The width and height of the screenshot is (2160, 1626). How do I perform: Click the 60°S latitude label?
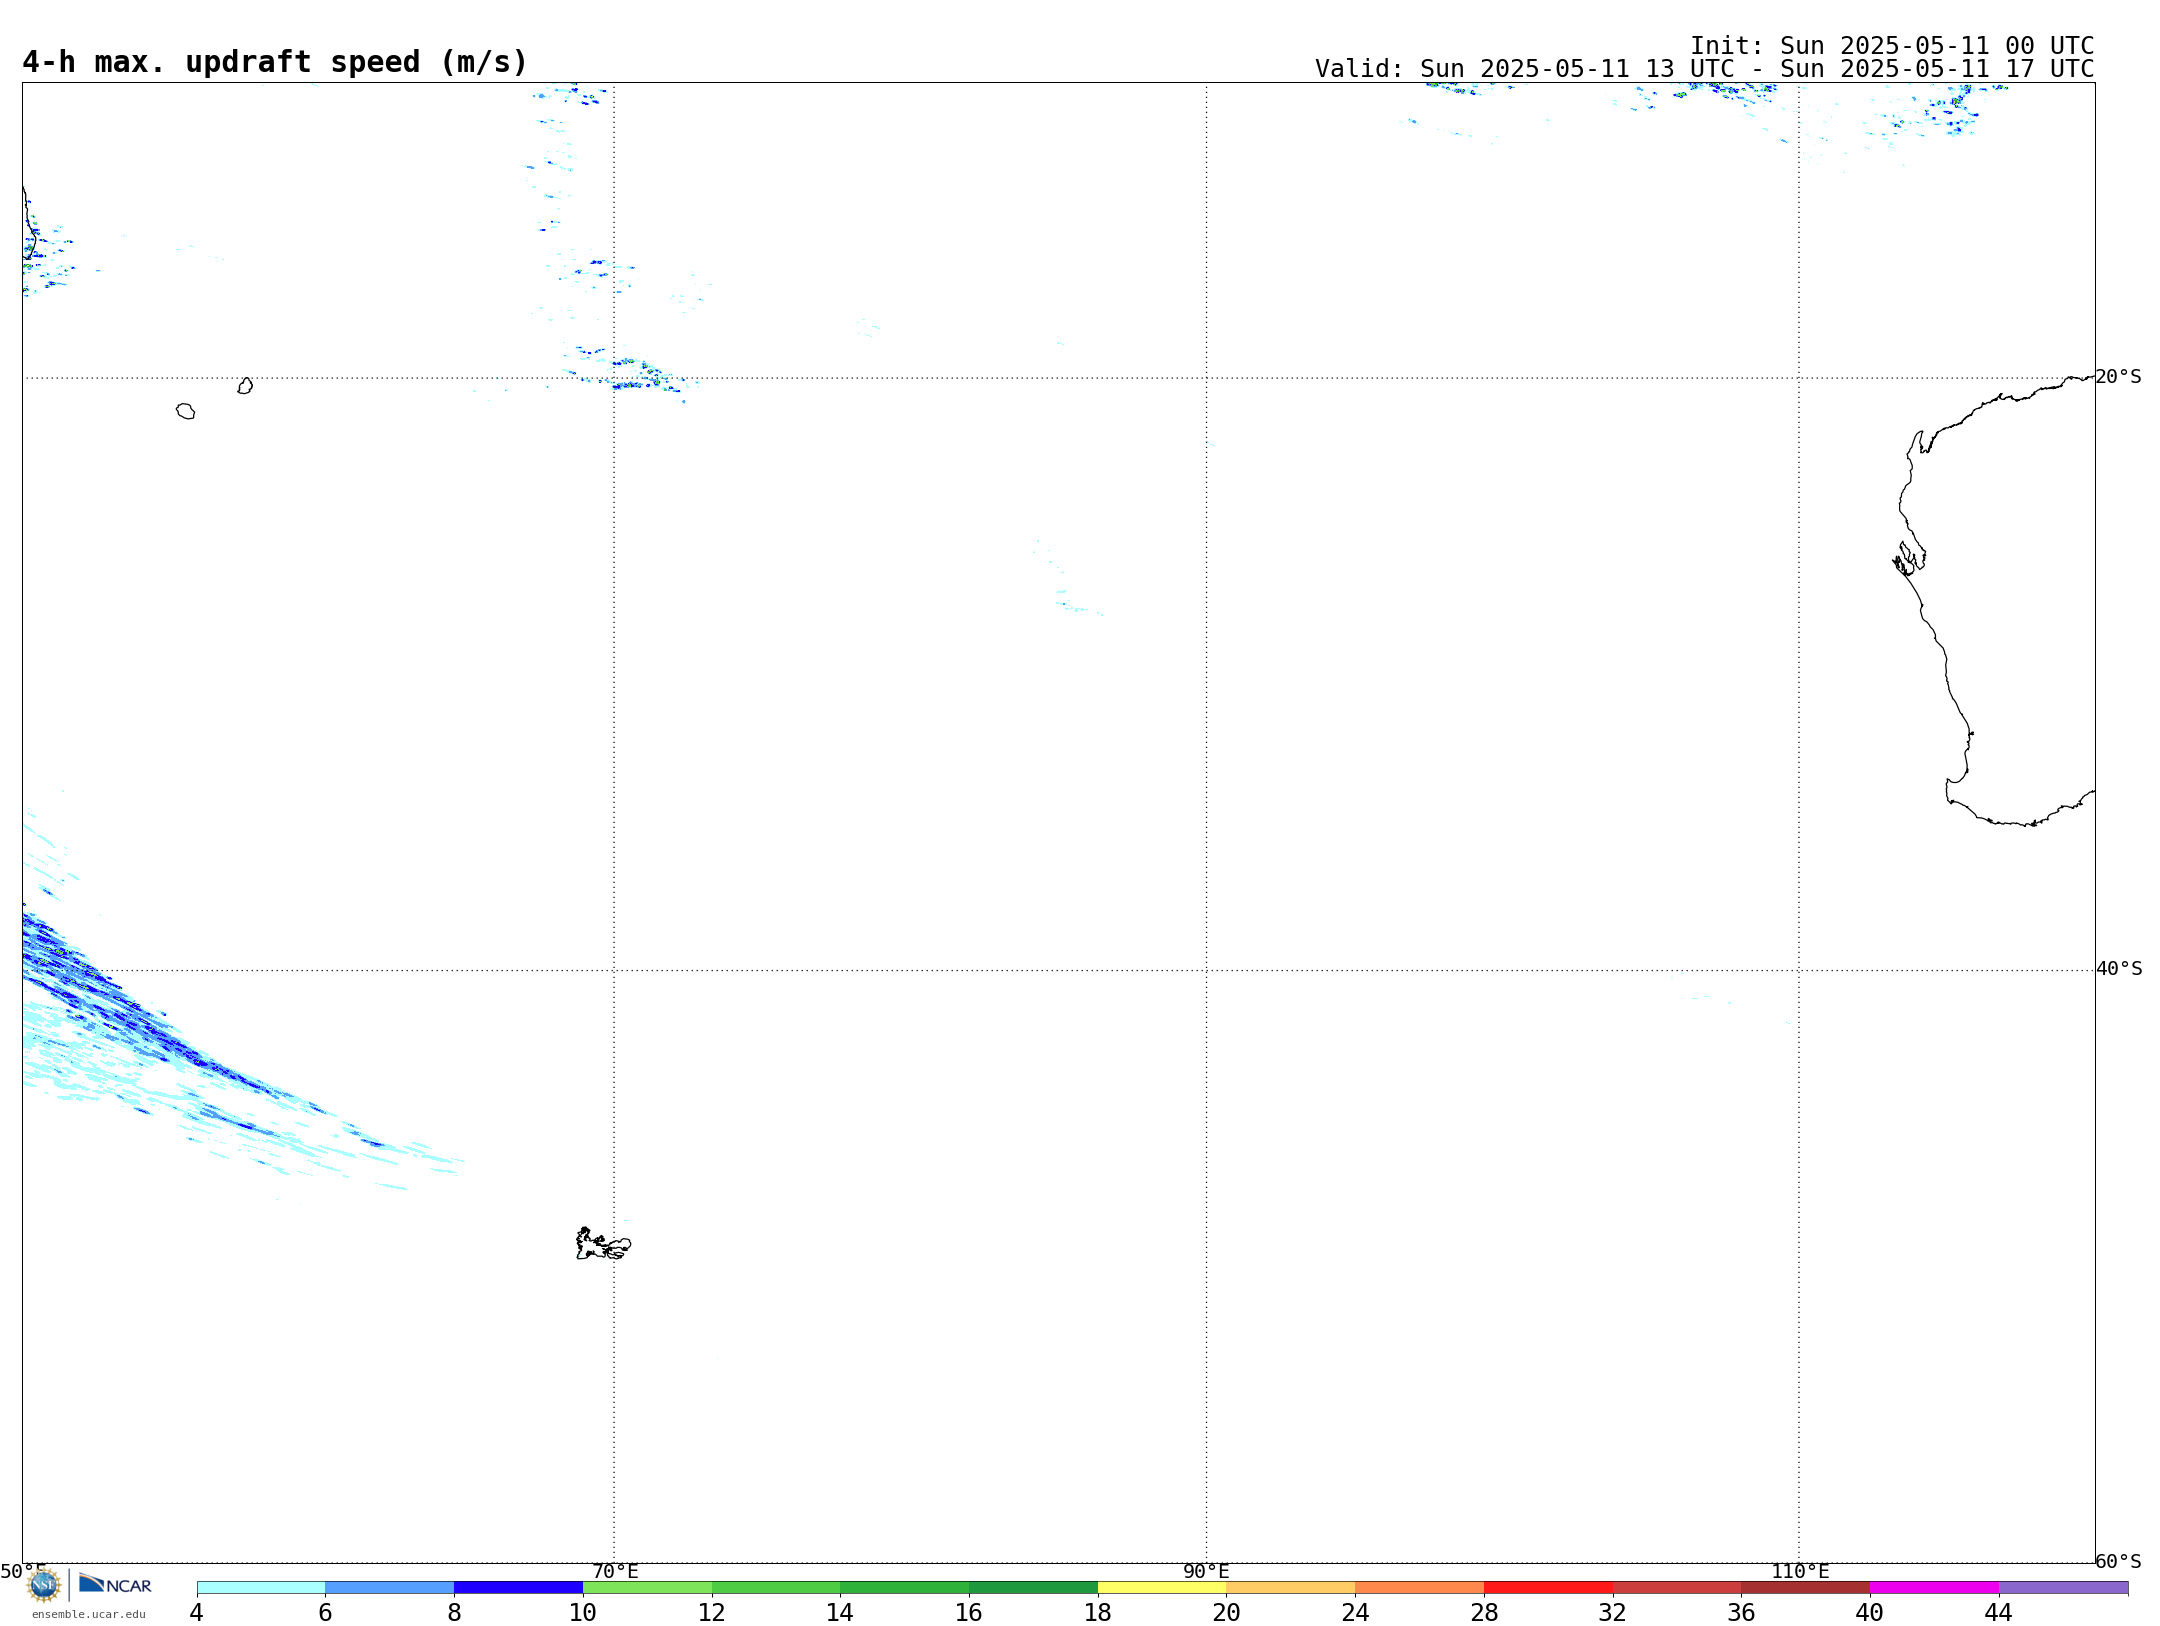pos(2118,1561)
